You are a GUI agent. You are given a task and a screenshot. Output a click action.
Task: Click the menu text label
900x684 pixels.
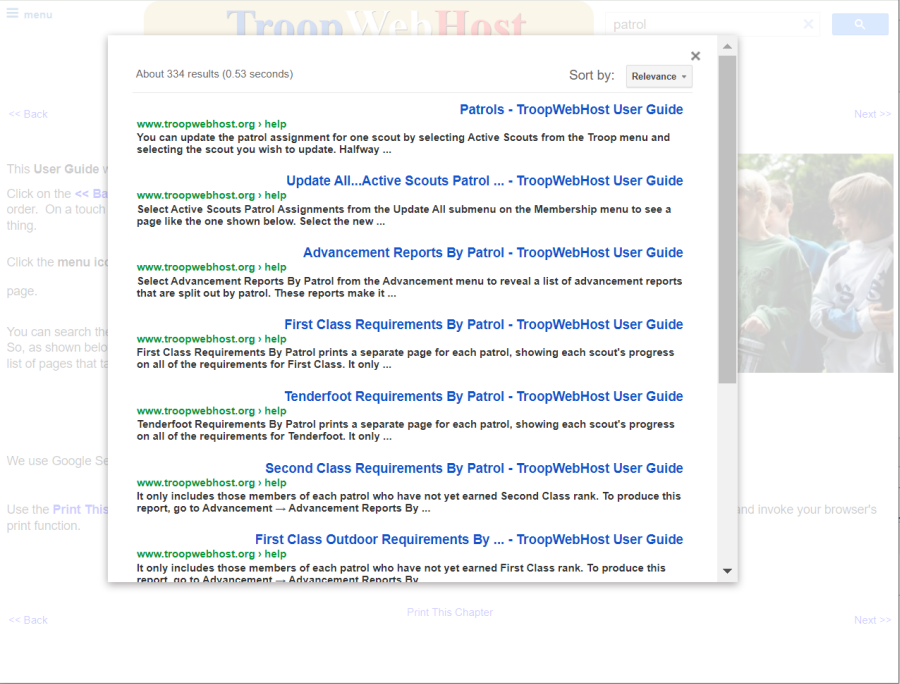pyautogui.click(x=38, y=15)
